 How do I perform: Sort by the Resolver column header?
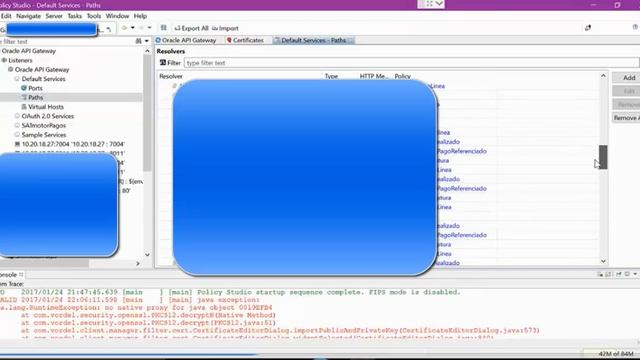coord(171,76)
